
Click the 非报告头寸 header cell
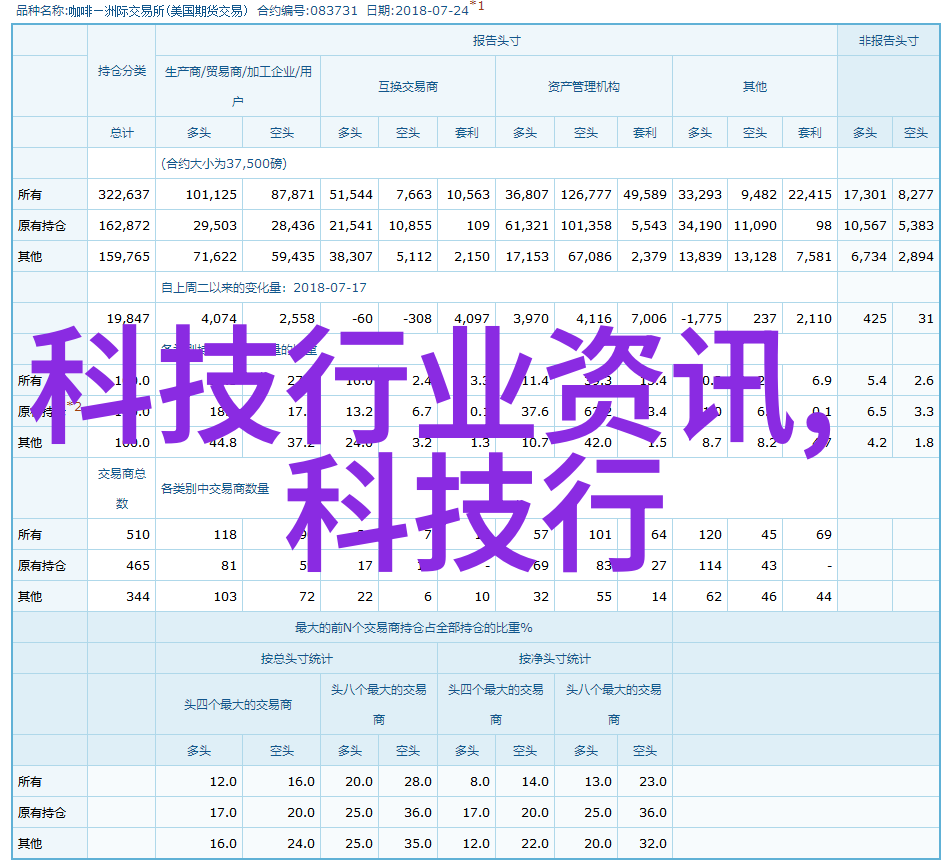[x=888, y=41]
